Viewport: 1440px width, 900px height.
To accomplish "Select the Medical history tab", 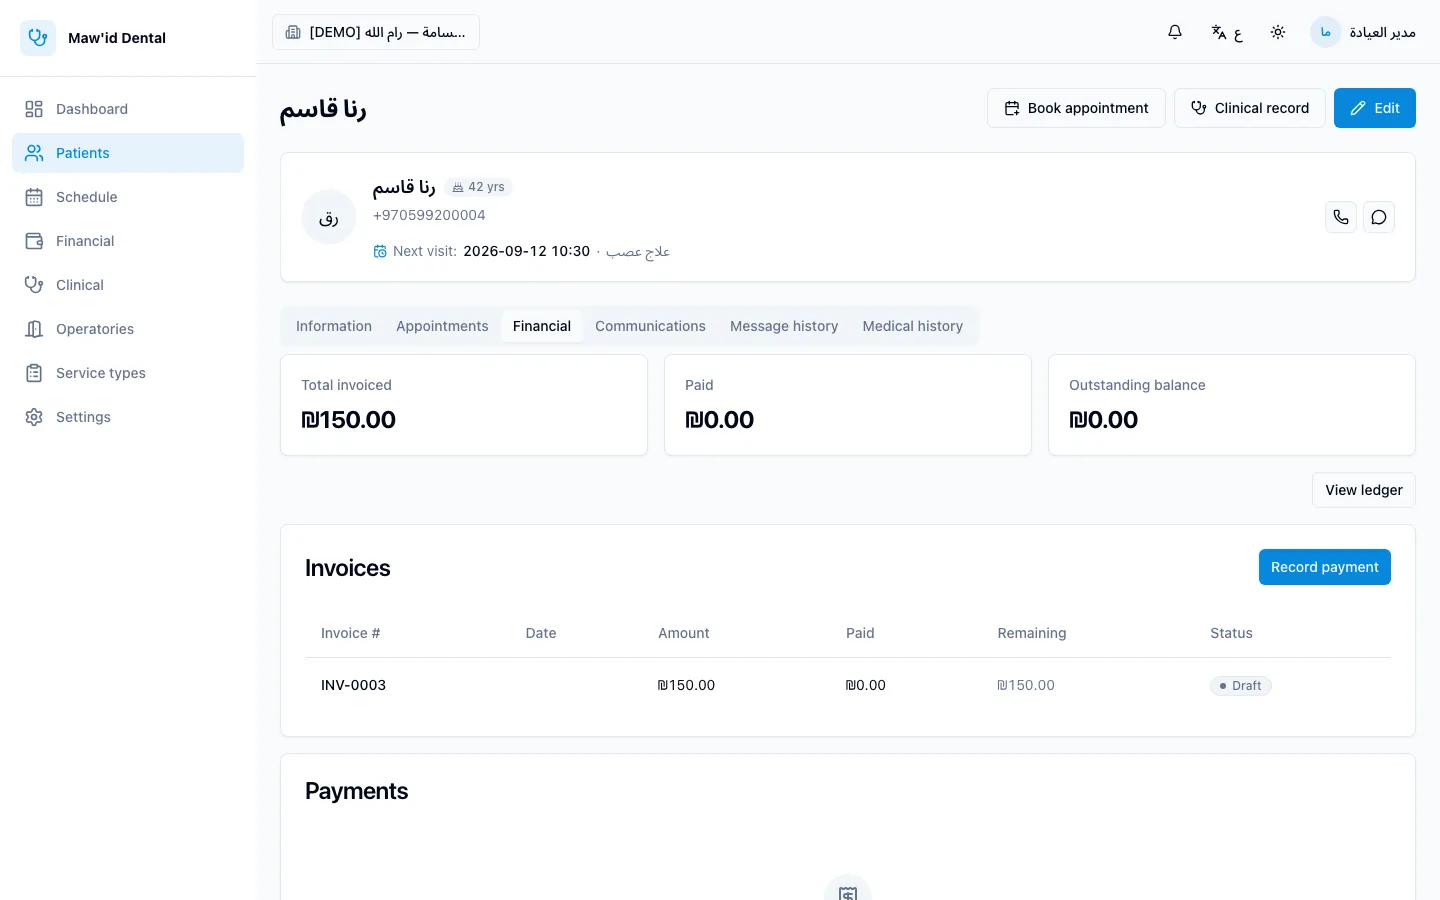I will coord(912,326).
